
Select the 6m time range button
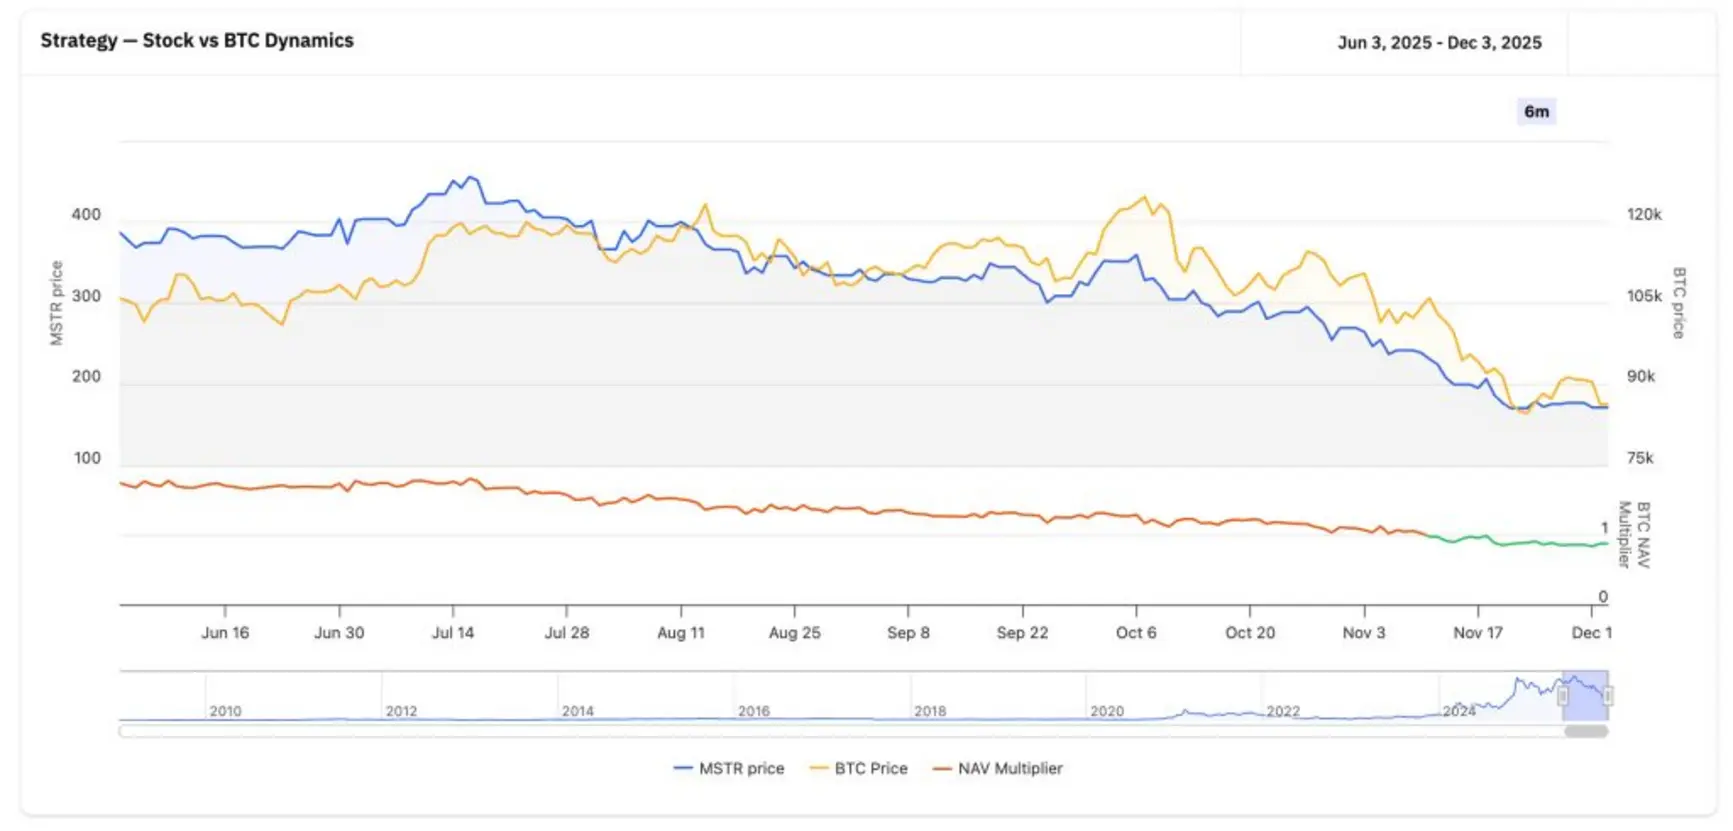[x=1536, y=111]
